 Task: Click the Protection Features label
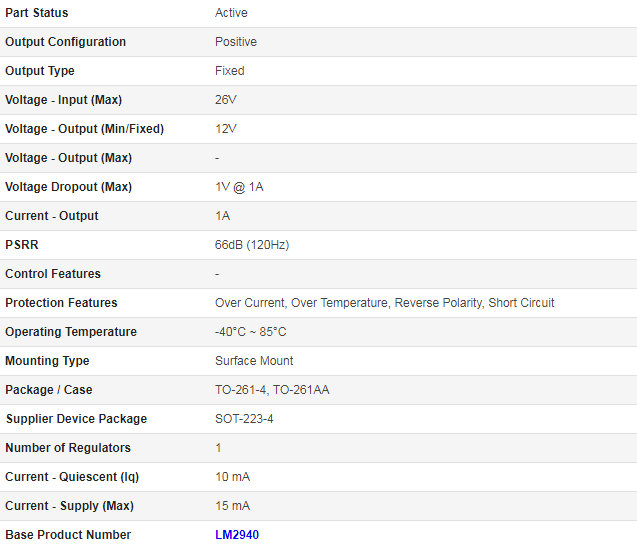[61, 302]
